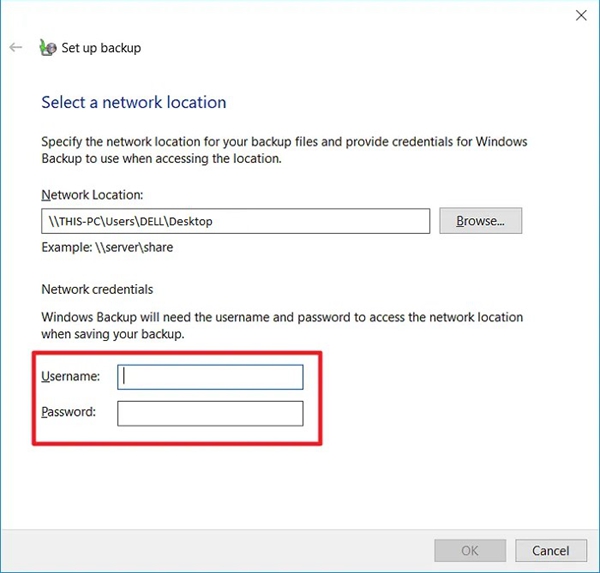Click the Example: \\server\share hint text

point(107,247)
